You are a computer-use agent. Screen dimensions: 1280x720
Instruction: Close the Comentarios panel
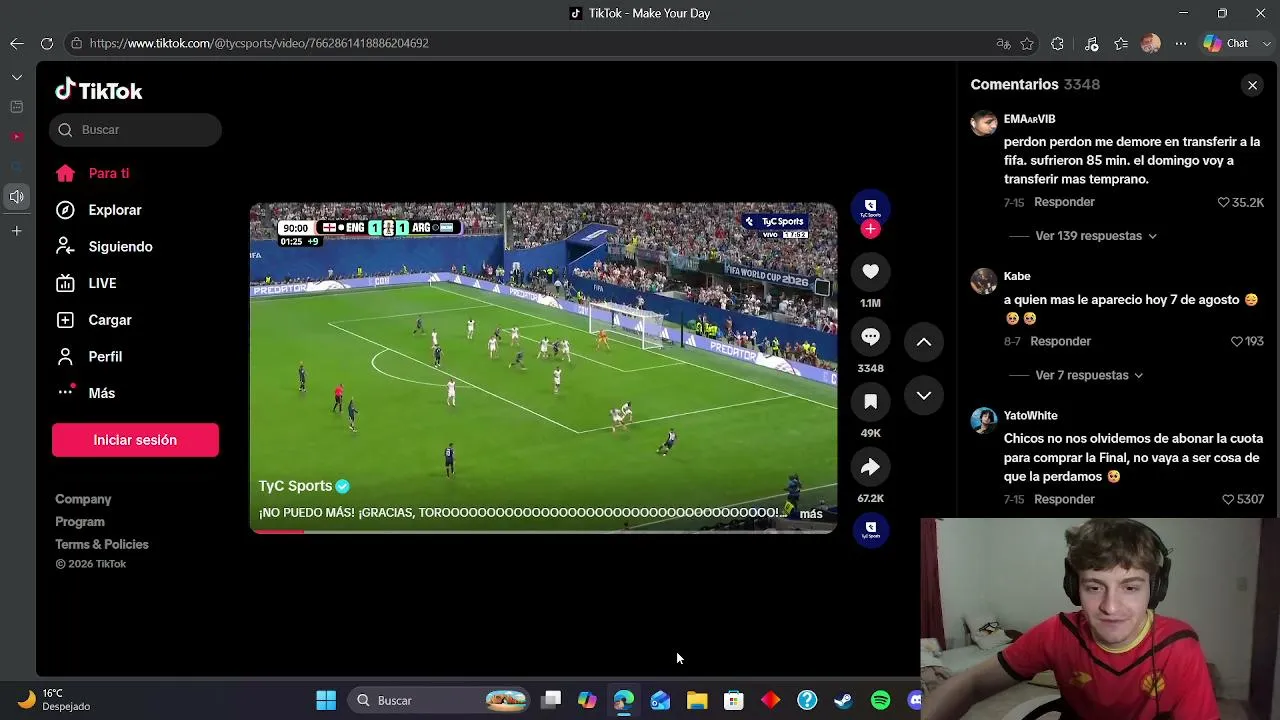[1252, 85]
